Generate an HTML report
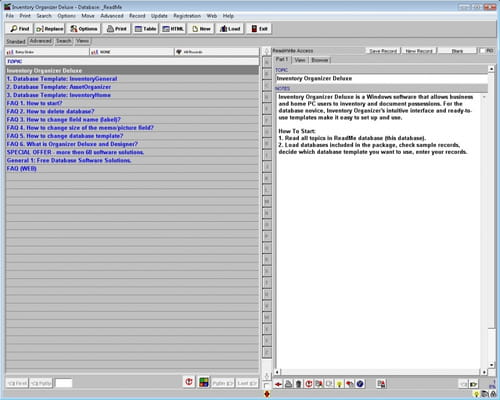This screenshot has height=400, width=500. tap(173, 29)
